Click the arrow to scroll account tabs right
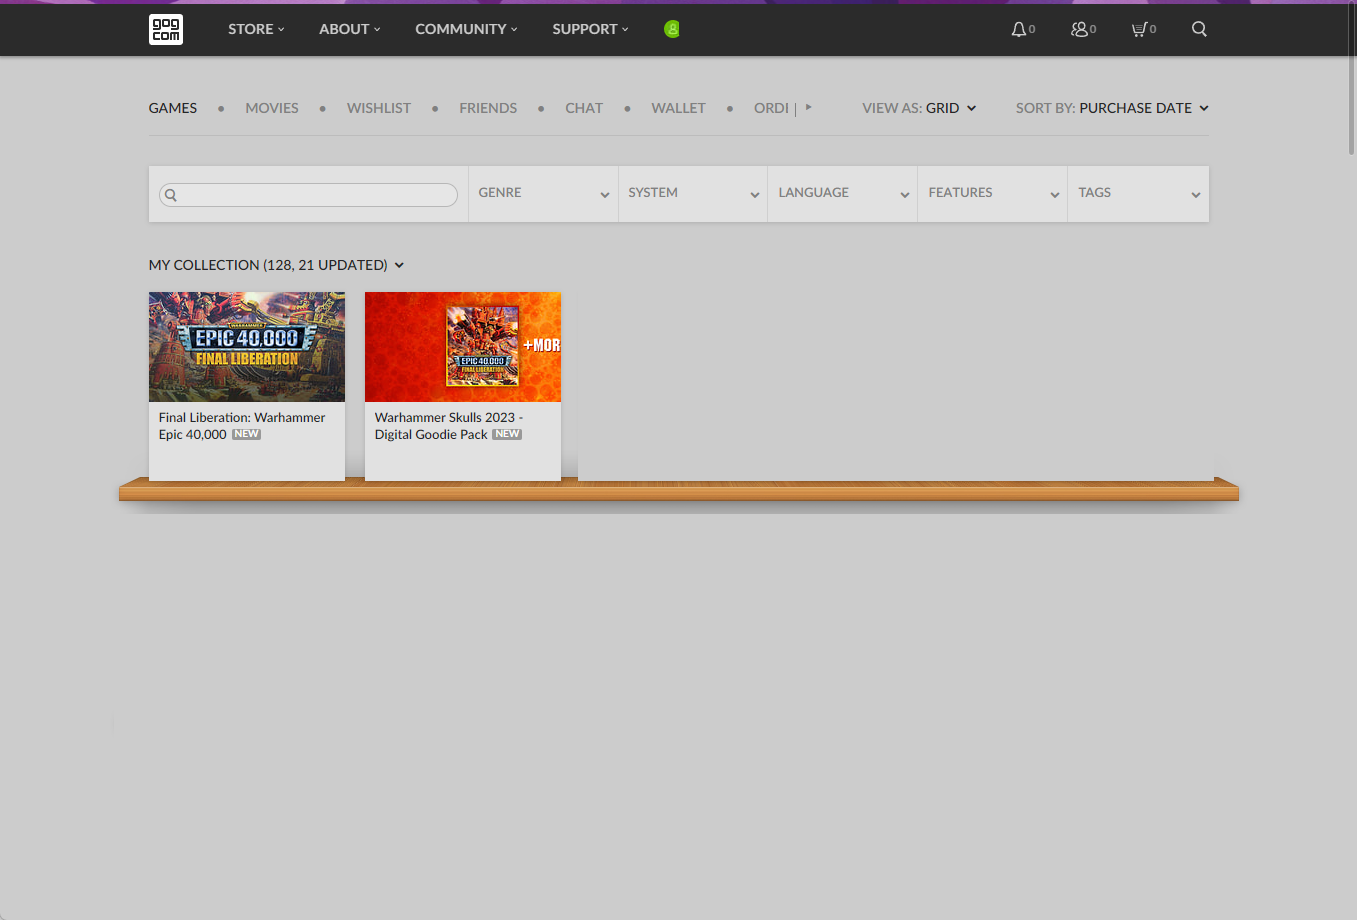 tap(808, 107)
